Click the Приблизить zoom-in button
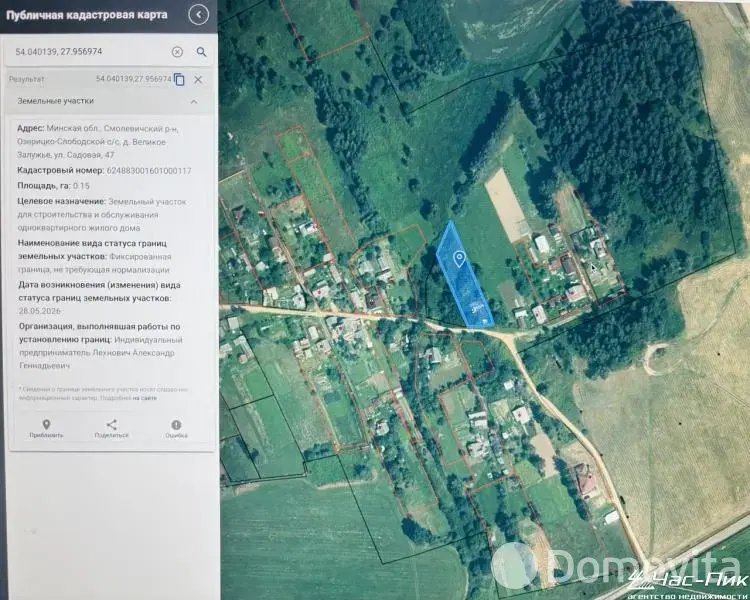This screenshot has height=600, width=750. [x=46, y=429]
